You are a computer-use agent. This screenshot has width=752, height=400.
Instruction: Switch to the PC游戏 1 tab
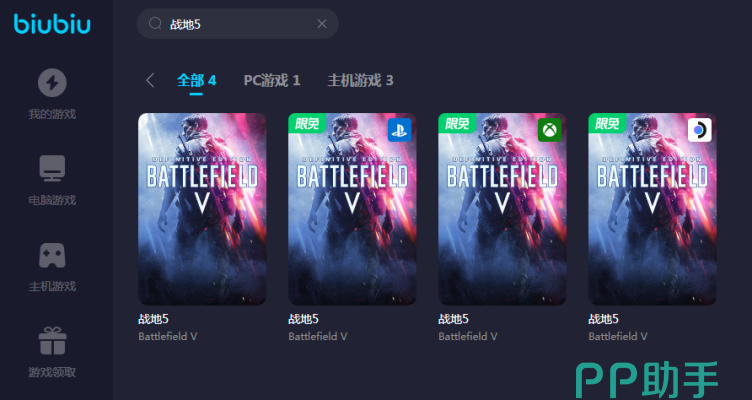point(272,80)
